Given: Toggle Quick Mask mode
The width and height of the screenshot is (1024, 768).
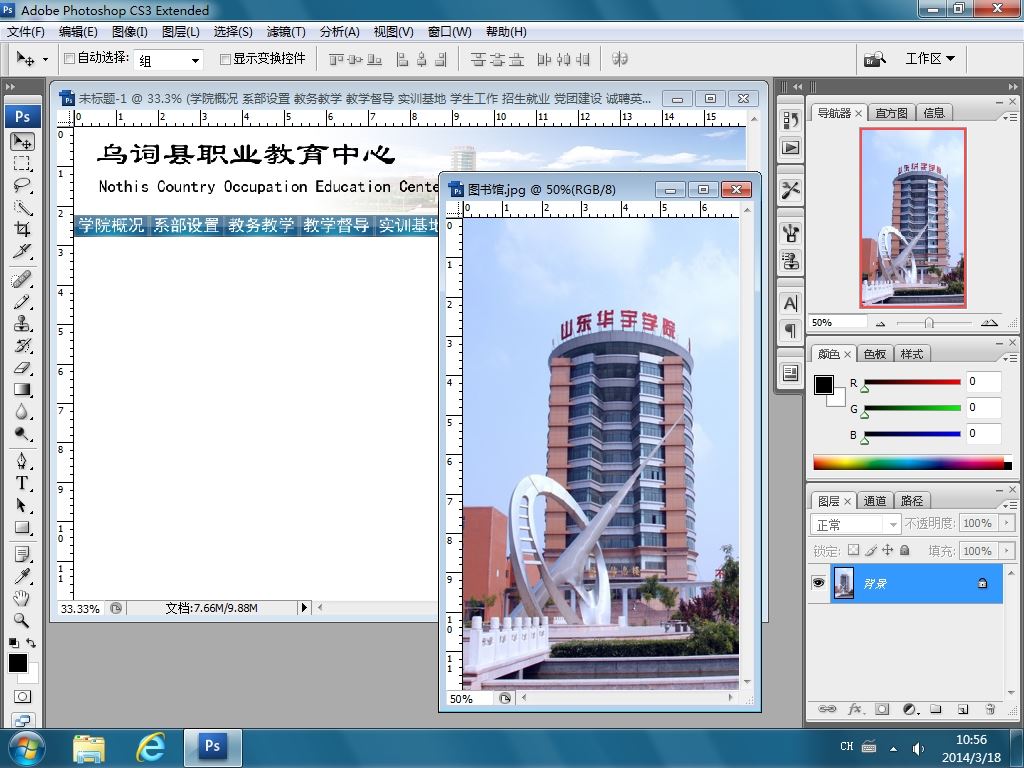Looking at the screenshot, I should tap(22, 697).
